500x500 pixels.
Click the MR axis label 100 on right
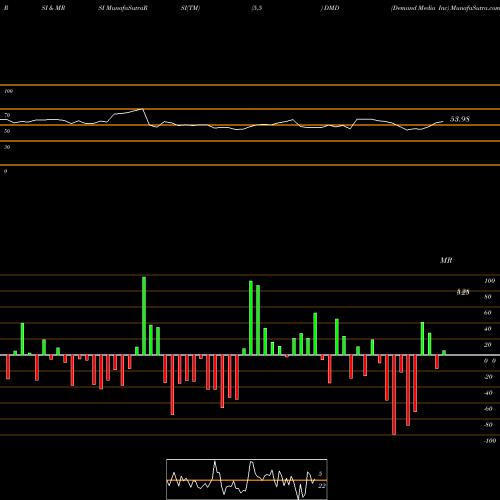point(489,281)
